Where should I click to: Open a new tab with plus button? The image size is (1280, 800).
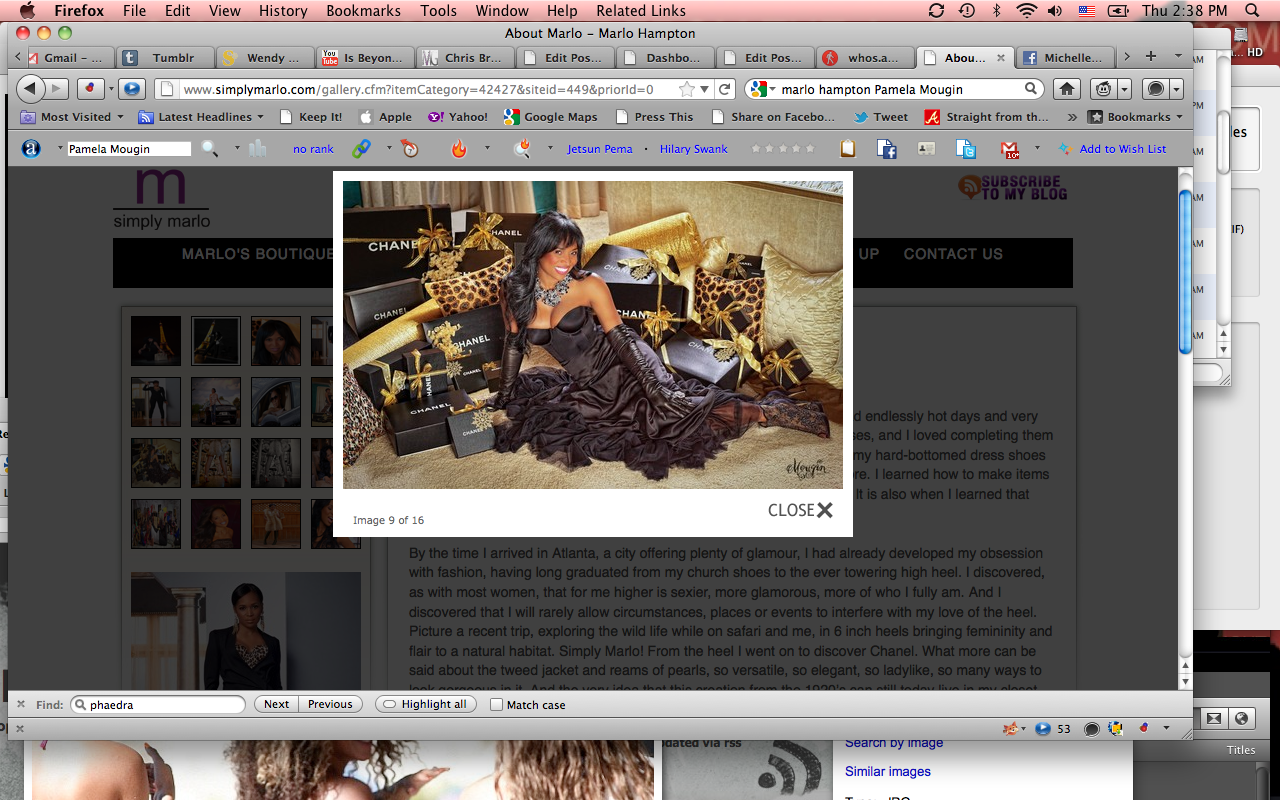[1151, 57]
